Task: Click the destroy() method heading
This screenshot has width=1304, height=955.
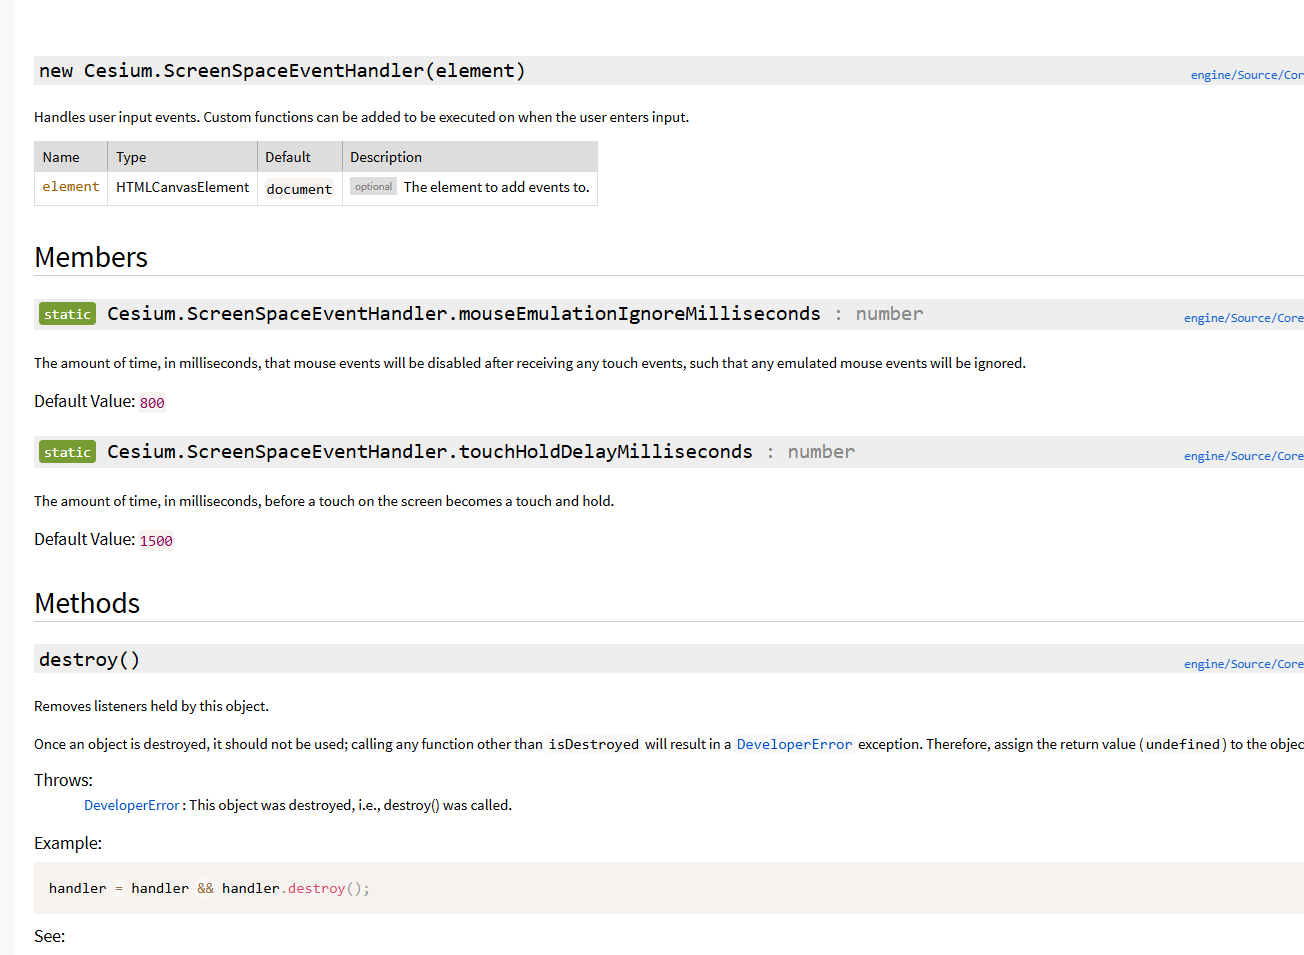Action: coord(89,660)
